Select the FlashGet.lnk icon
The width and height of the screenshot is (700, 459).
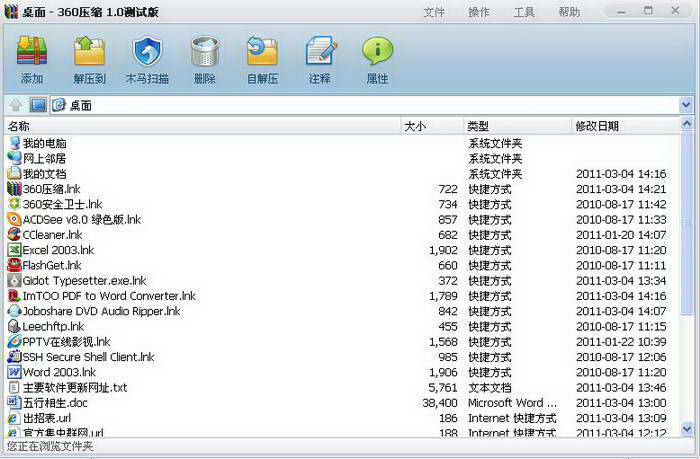tap(14, 265)
